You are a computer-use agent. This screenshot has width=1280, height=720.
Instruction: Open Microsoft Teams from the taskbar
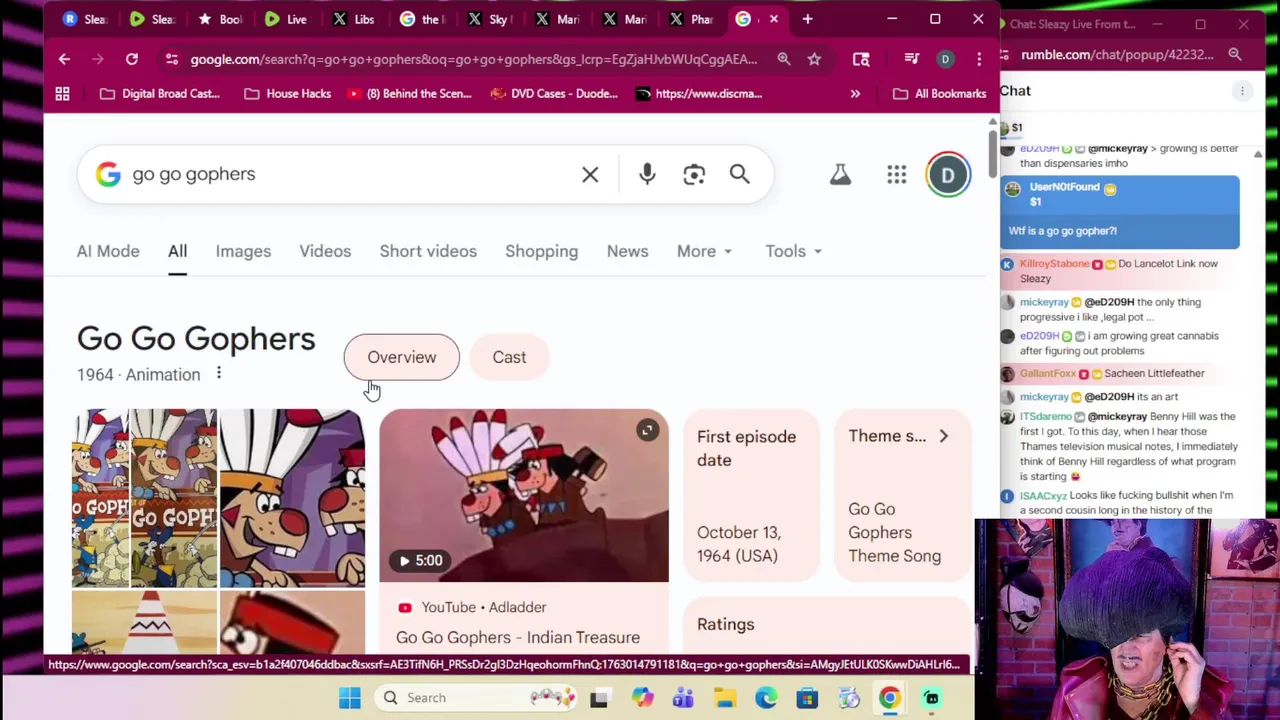pyautogui.click(x=683, y=697)
